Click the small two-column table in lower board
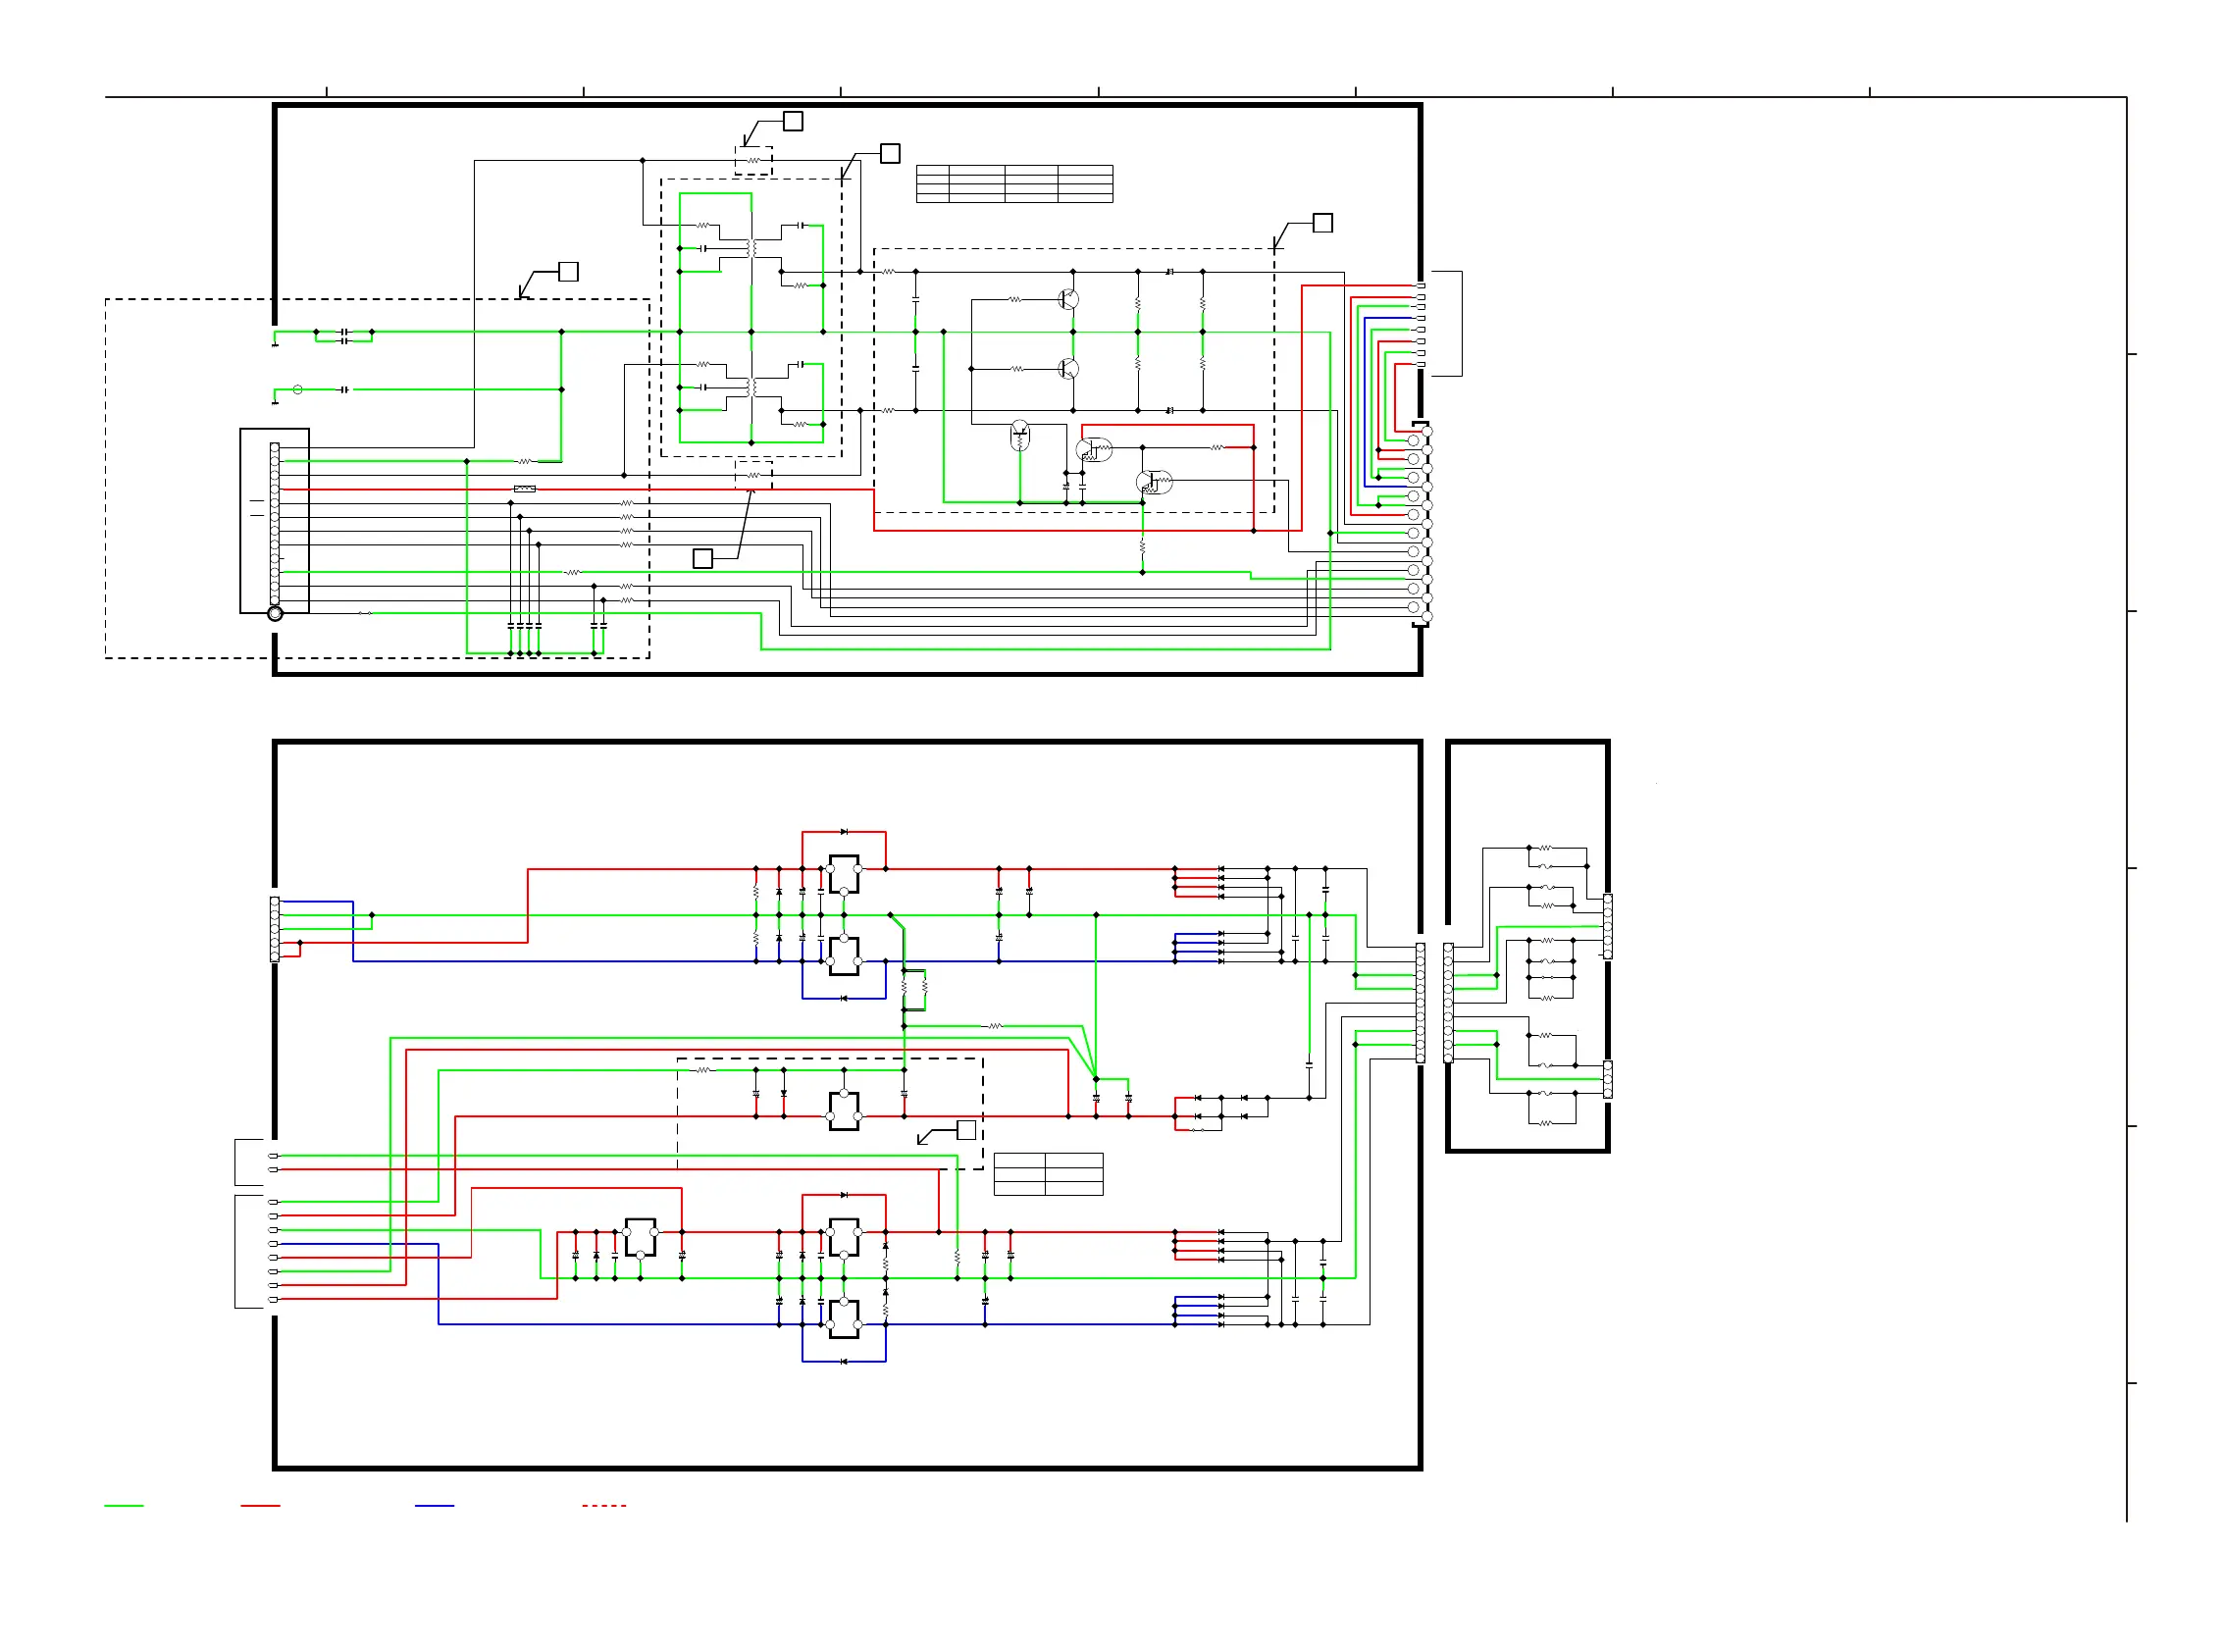 pos(1048,1173)
